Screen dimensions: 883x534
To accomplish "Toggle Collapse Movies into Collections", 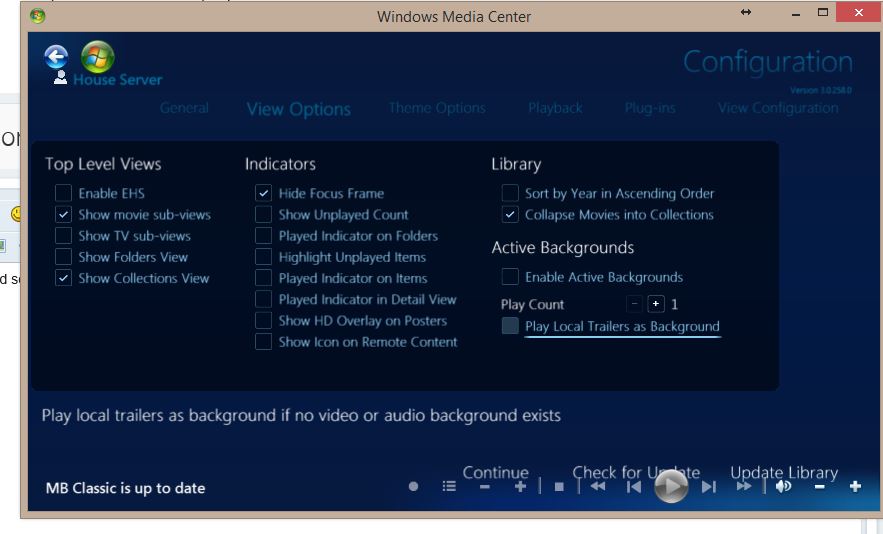I will pyautogui.click(x=510, y=214).
